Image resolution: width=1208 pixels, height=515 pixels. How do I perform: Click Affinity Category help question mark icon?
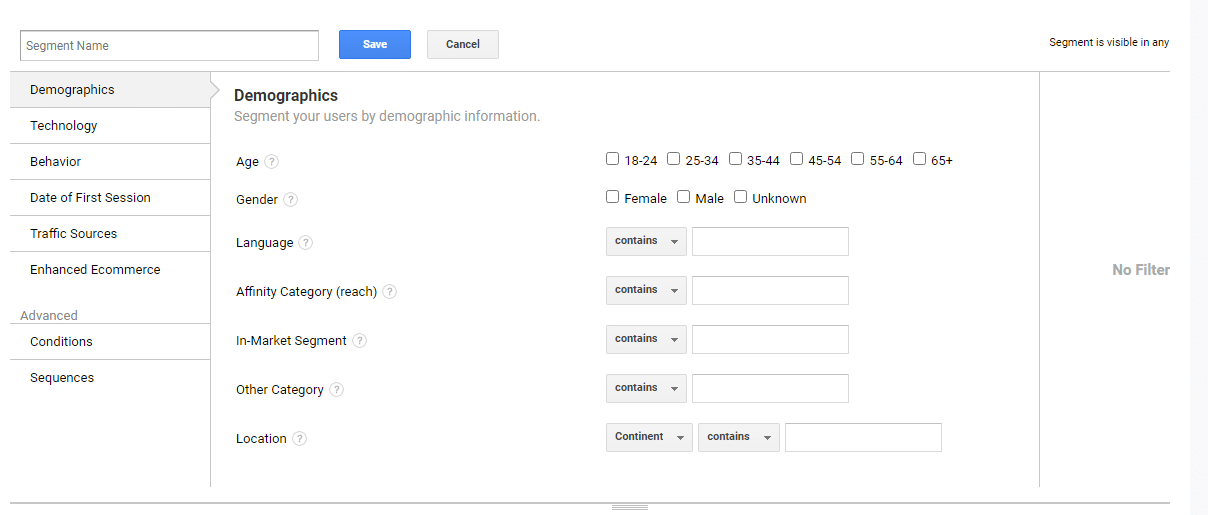coord(390,292)
